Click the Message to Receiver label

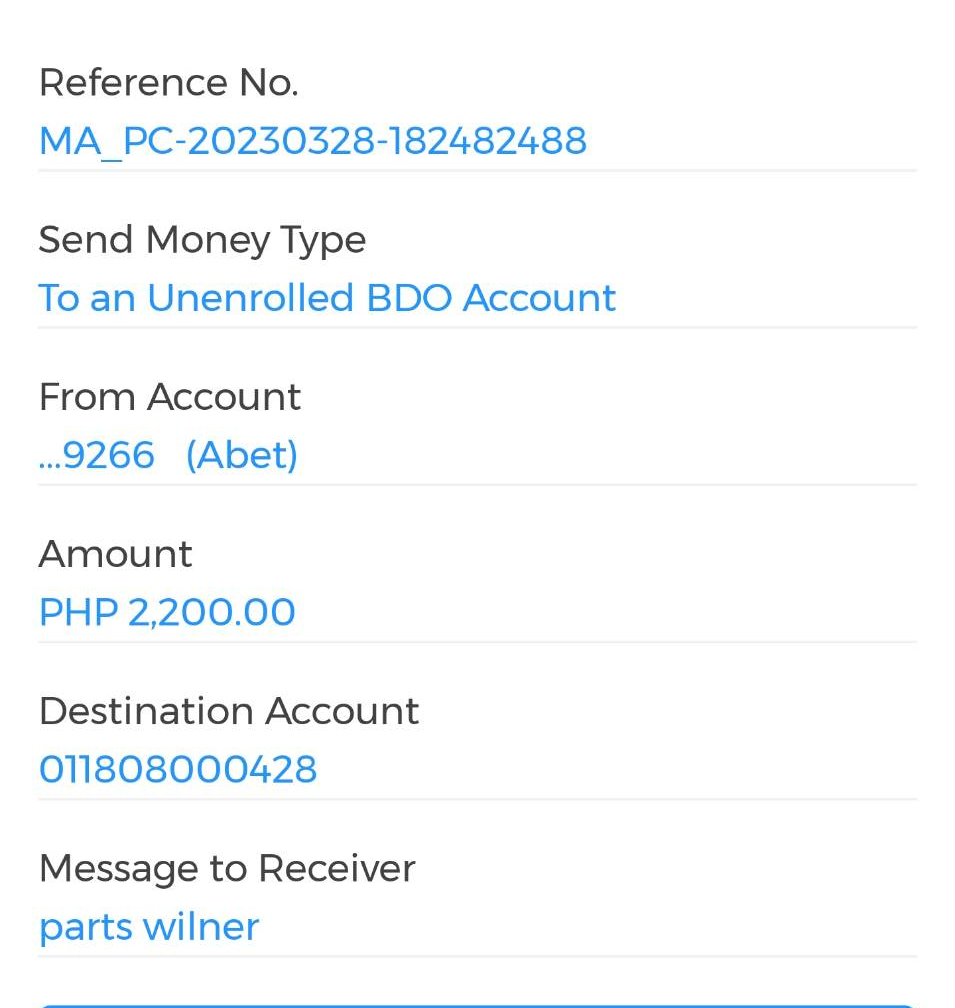226,868
